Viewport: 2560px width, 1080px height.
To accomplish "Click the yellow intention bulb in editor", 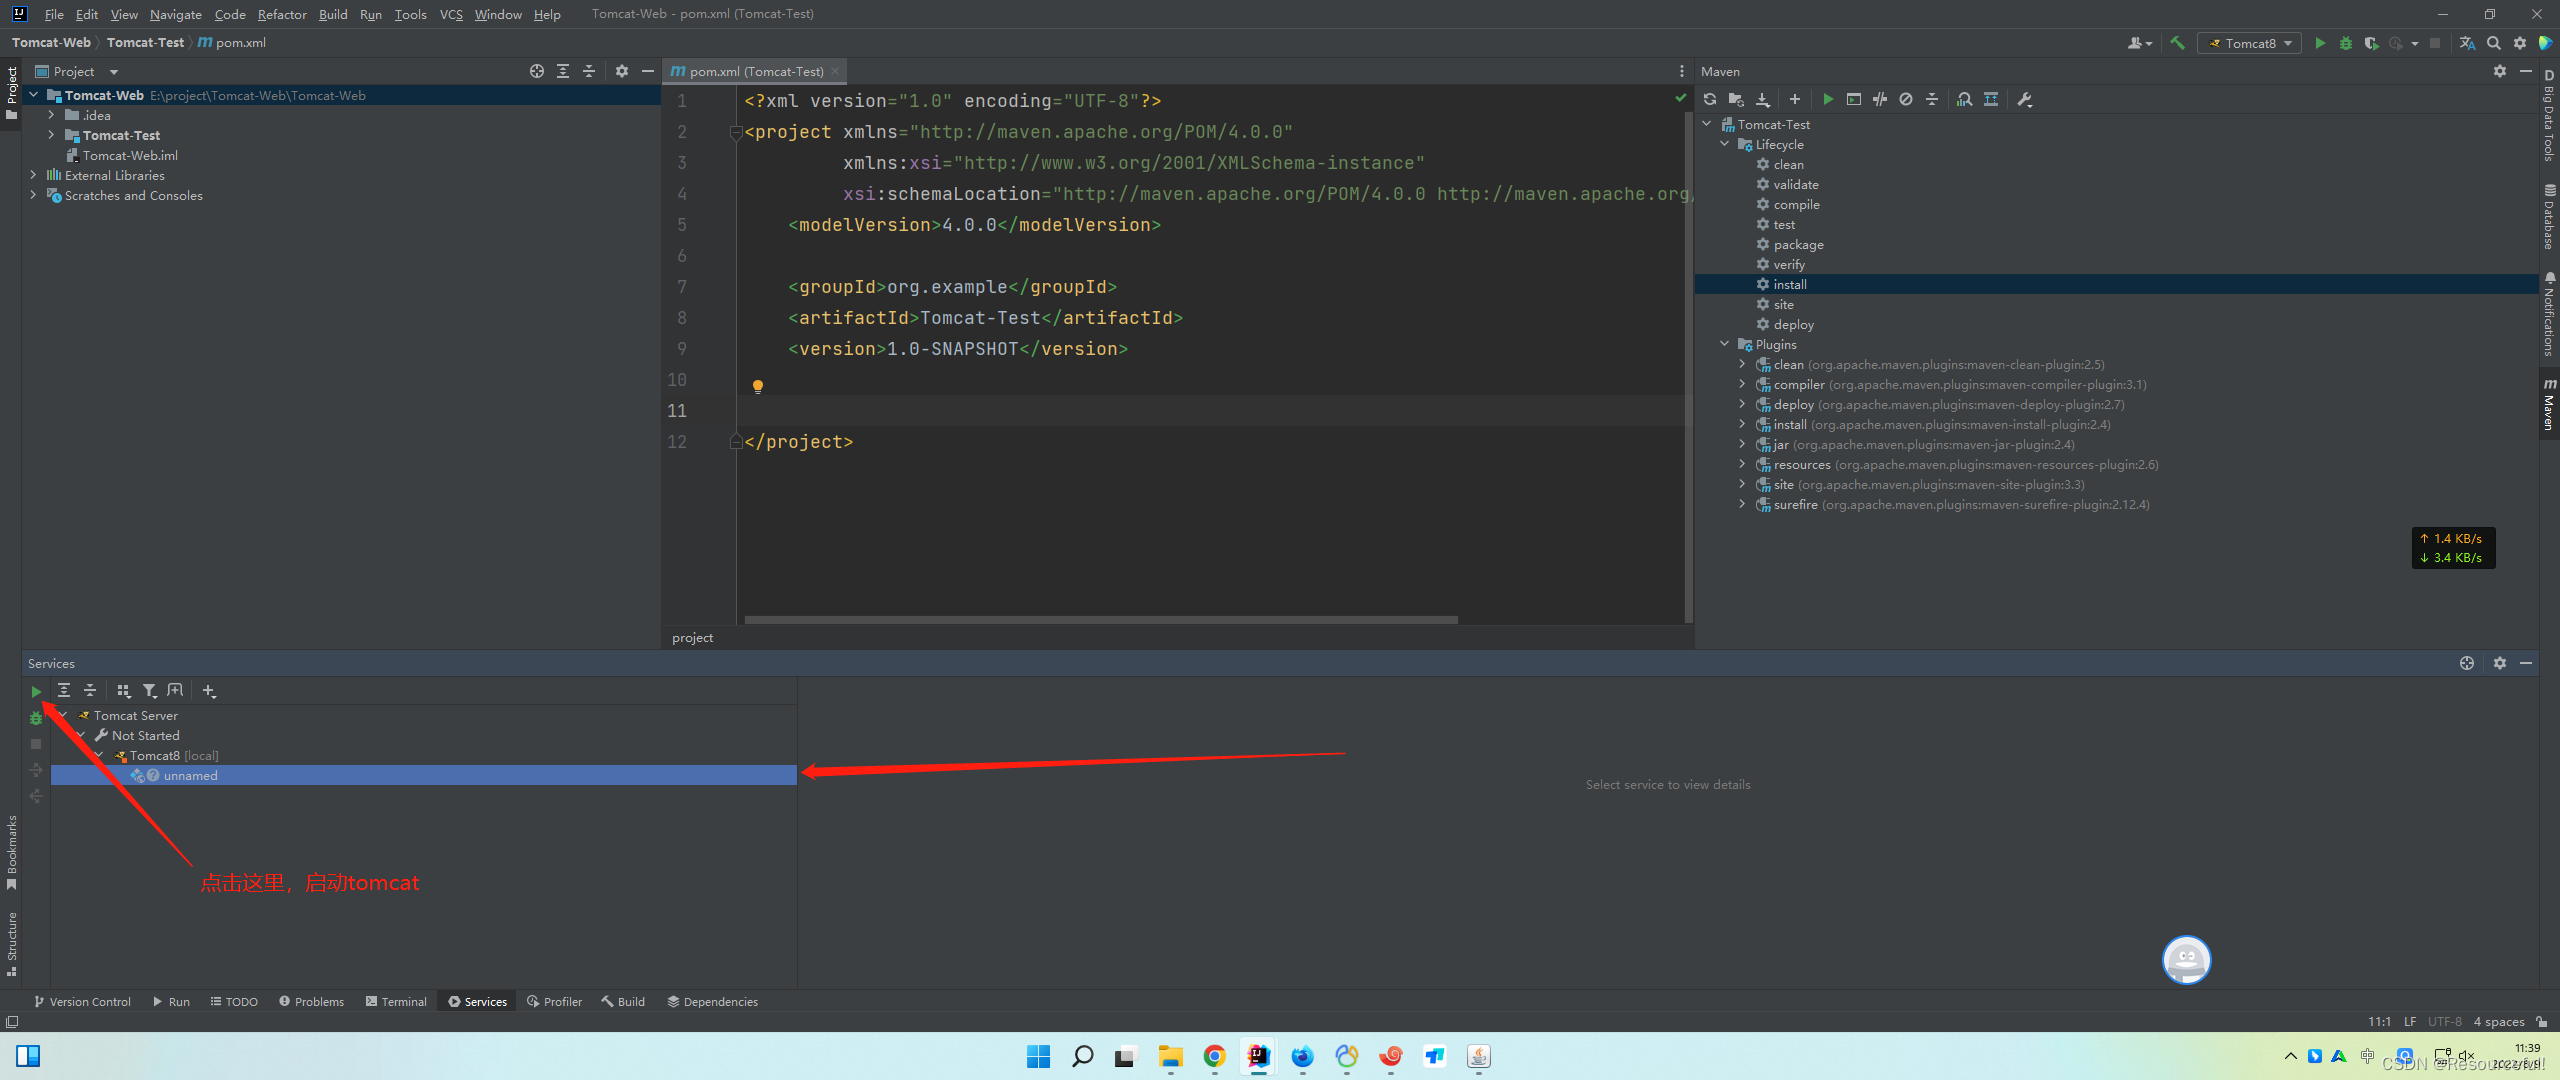I will click(x=758, y=386).
